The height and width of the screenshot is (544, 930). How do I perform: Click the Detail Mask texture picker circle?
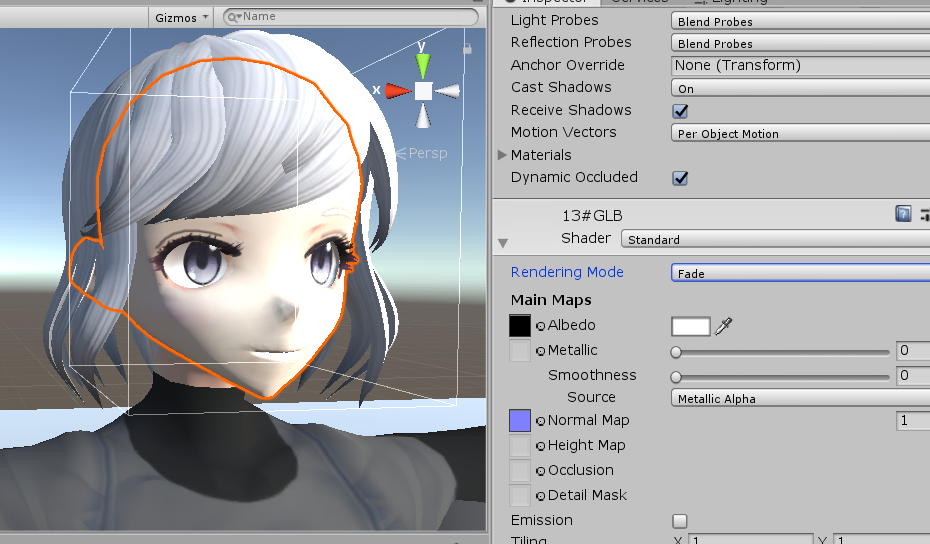(540, 496)
